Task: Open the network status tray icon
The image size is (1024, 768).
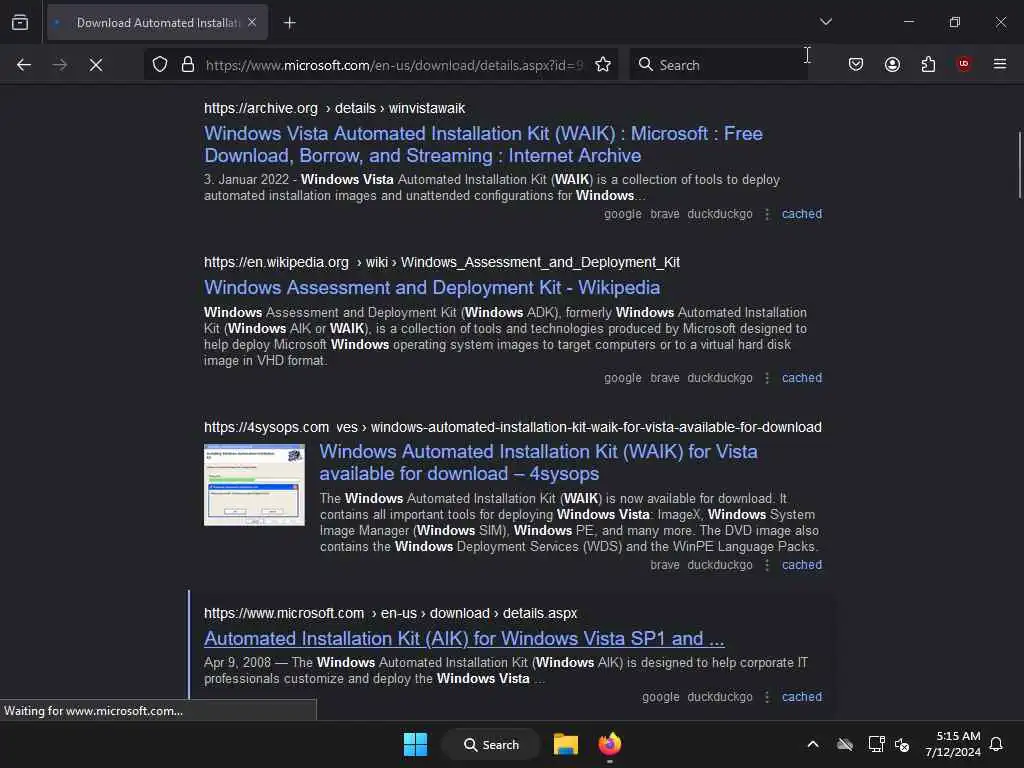Action: click(x=876, y=744)
